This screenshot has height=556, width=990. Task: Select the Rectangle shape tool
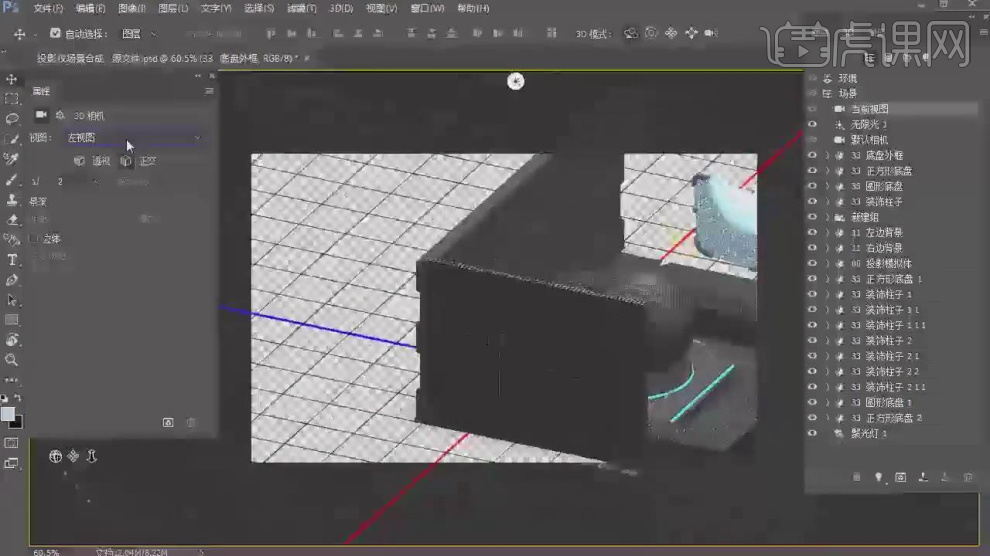point(11,320)
